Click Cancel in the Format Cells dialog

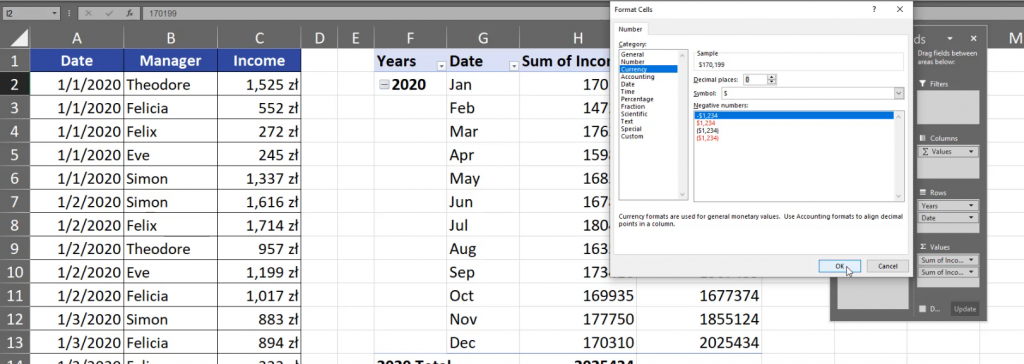click(888, 266)
